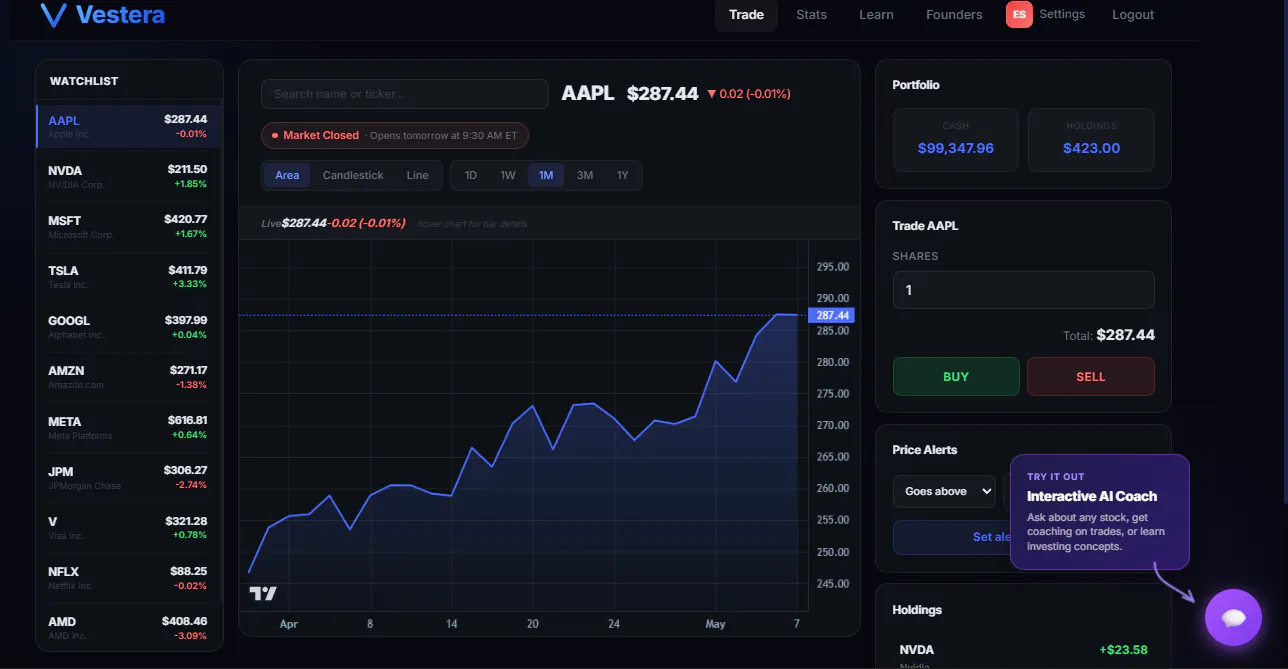1288x669 pixels.
Task: Click the ES profile avatar
Action: coord(1019,15)
